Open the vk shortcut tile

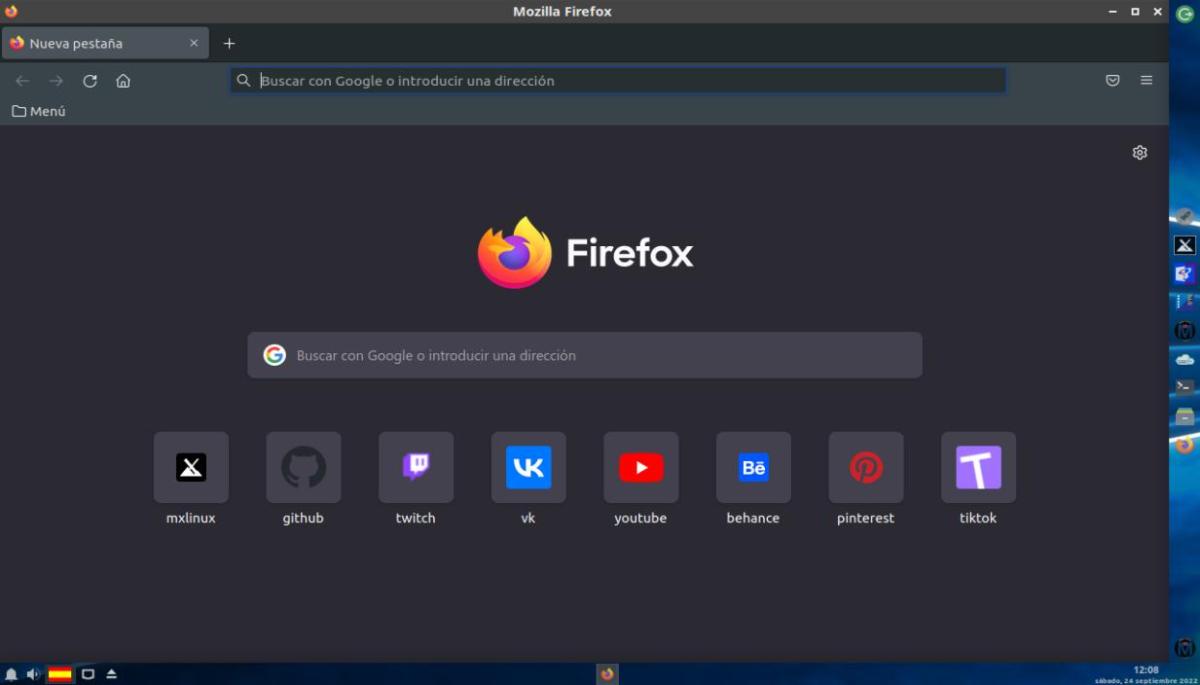(528, 467)
